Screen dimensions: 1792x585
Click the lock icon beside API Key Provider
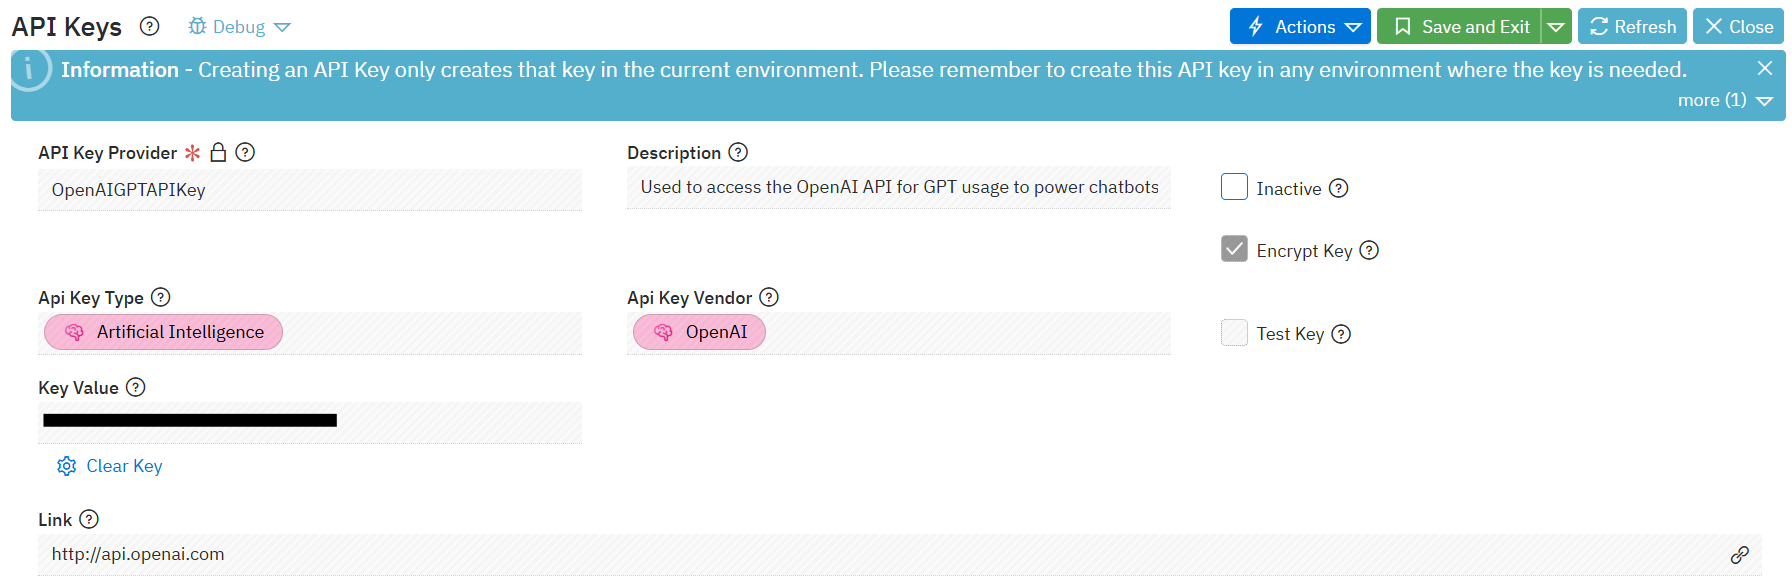tap(218, 152)
